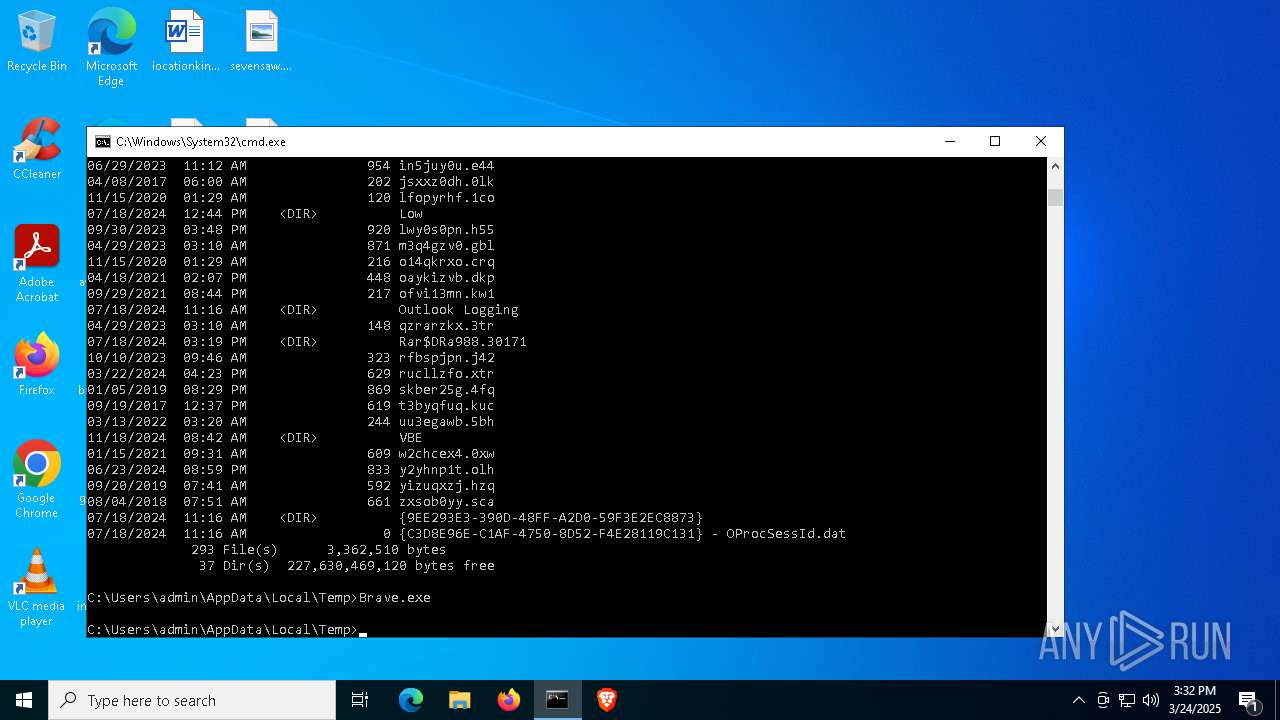Click the cmd vertical scrollbar thumb
Image resolution: width=1280 pixels, height=720 pixels.
coord(1055,197)
